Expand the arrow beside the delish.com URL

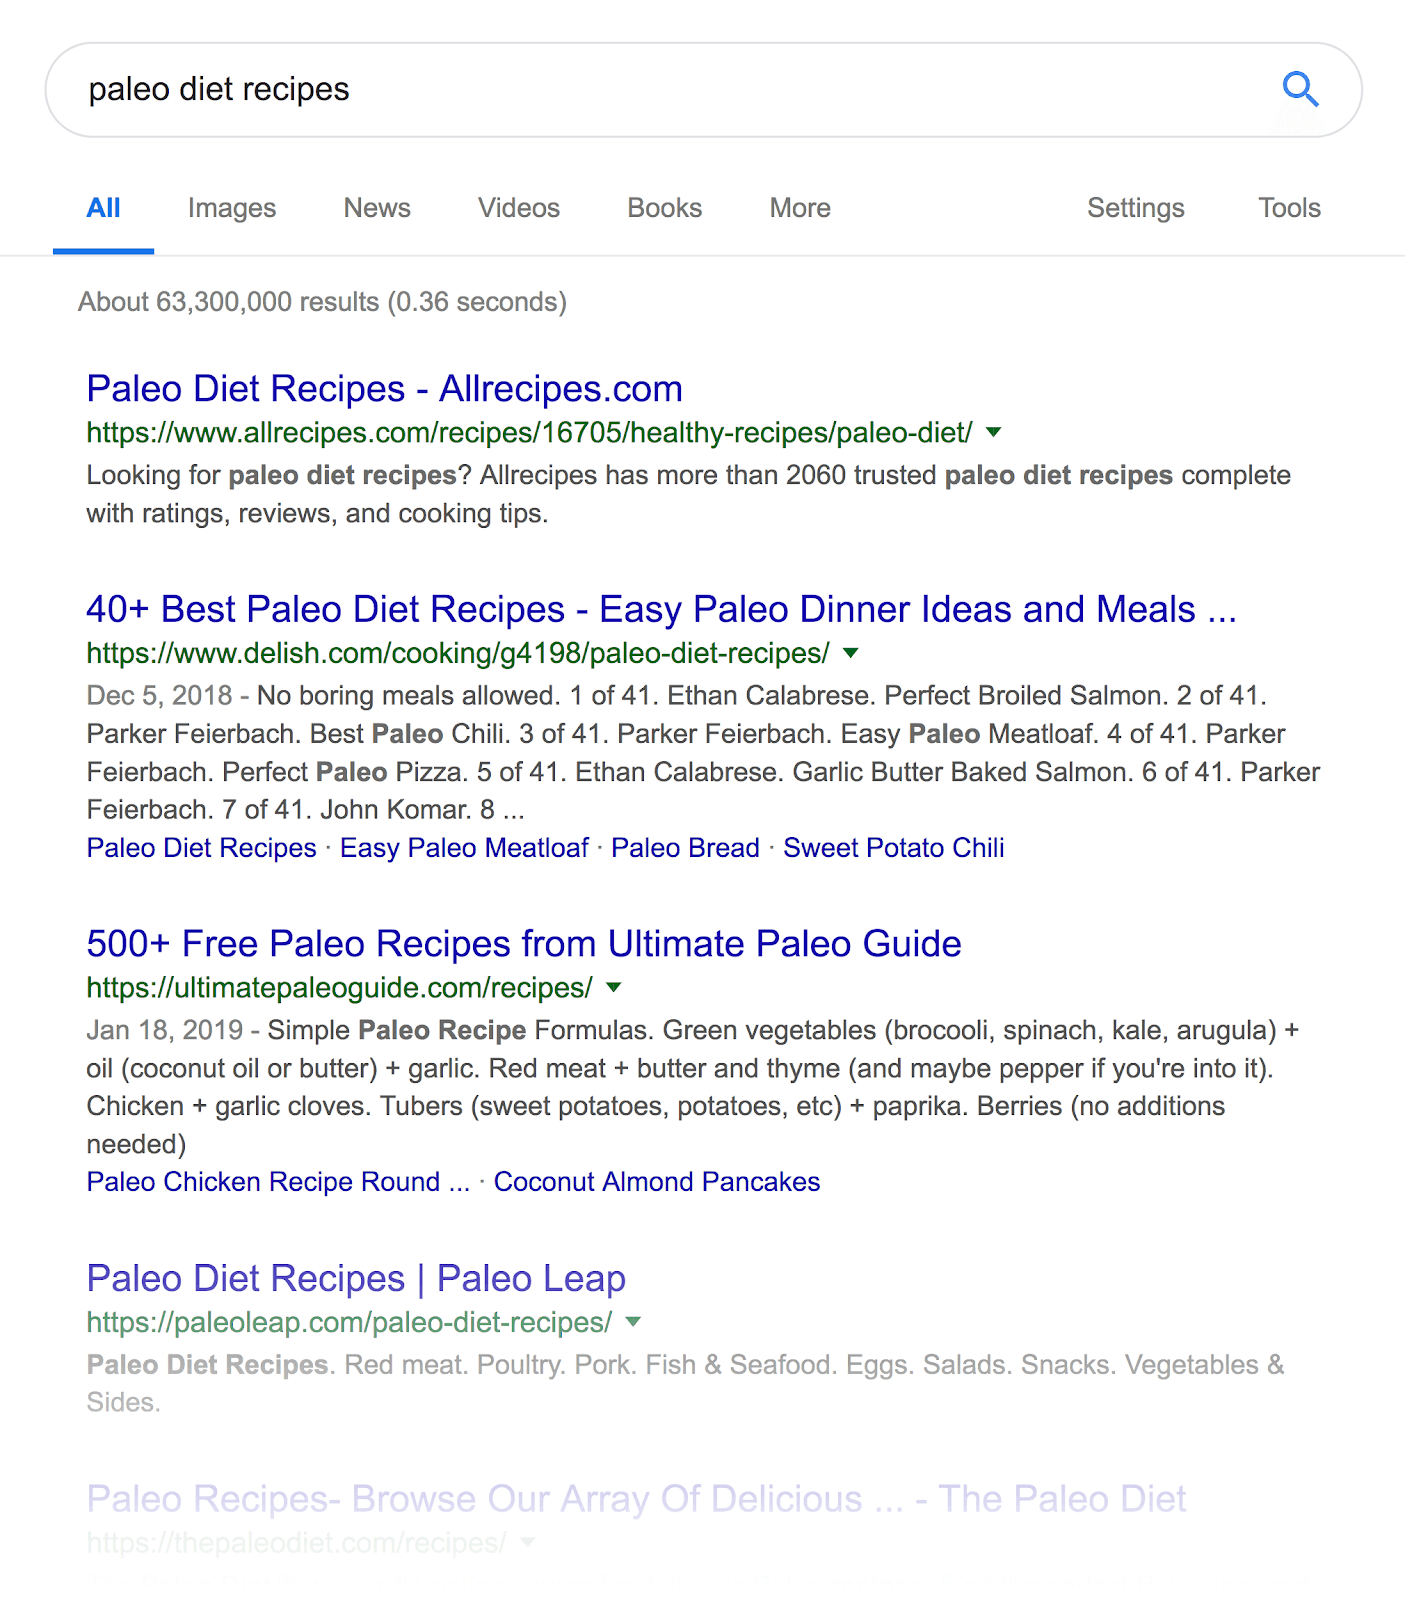pyautogui.click(x=851, y=653)
